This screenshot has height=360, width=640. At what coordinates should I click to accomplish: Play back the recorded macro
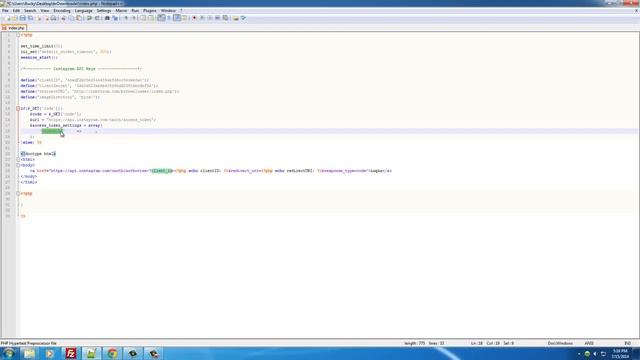pos(210,18)
